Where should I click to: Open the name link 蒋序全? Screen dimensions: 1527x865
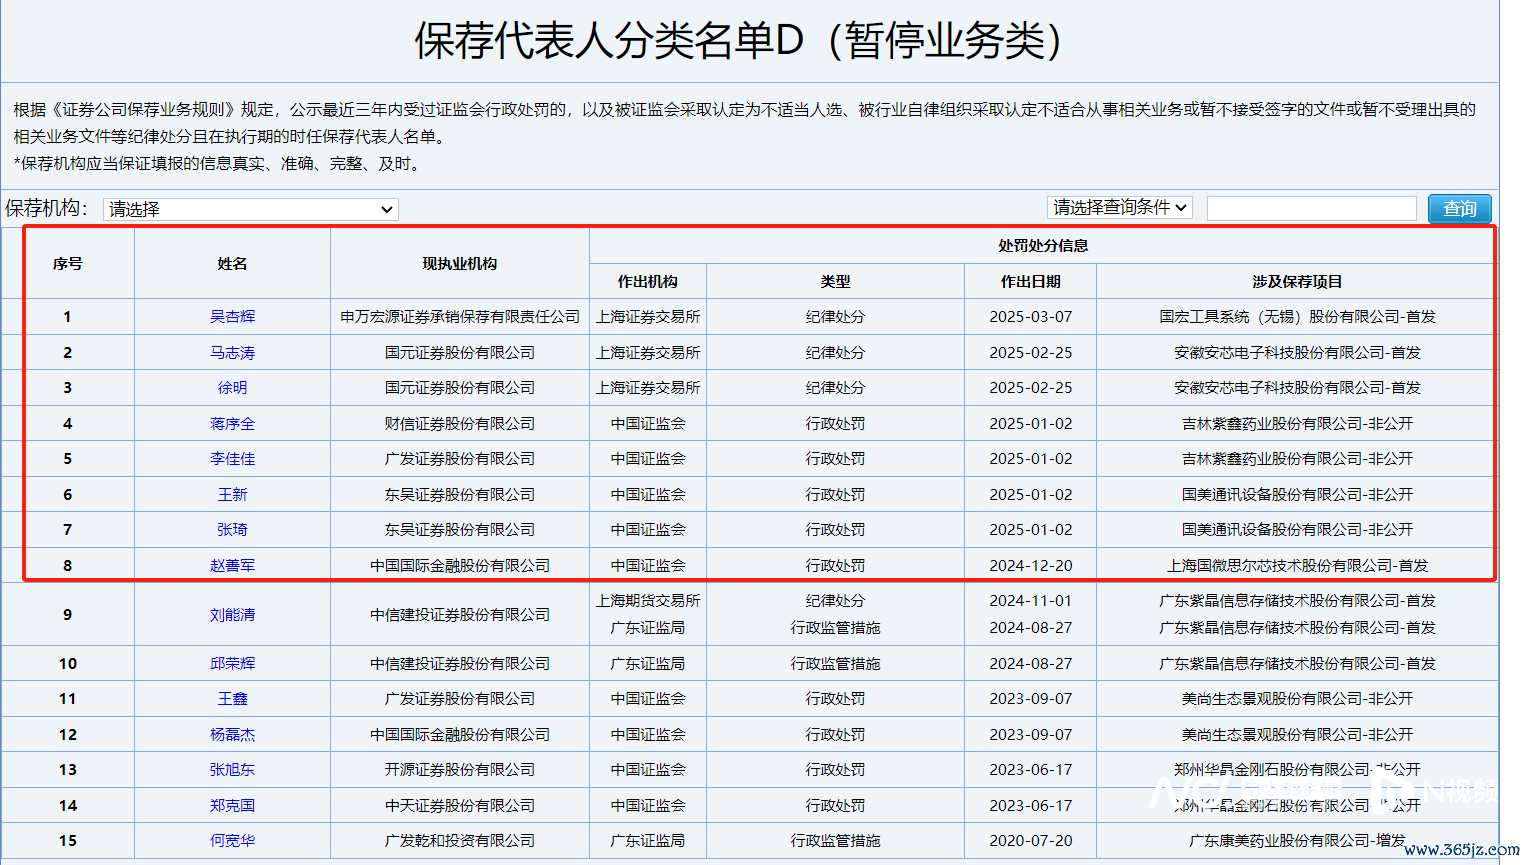click(232, 423)
